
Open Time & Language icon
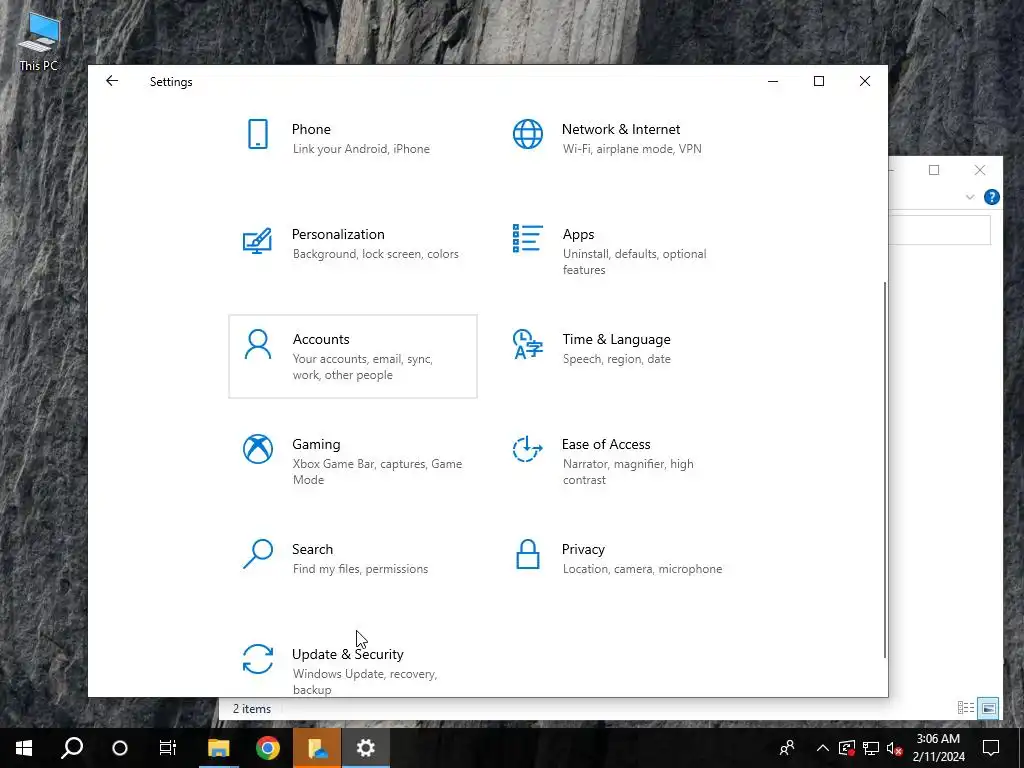[x=528, y=344]
